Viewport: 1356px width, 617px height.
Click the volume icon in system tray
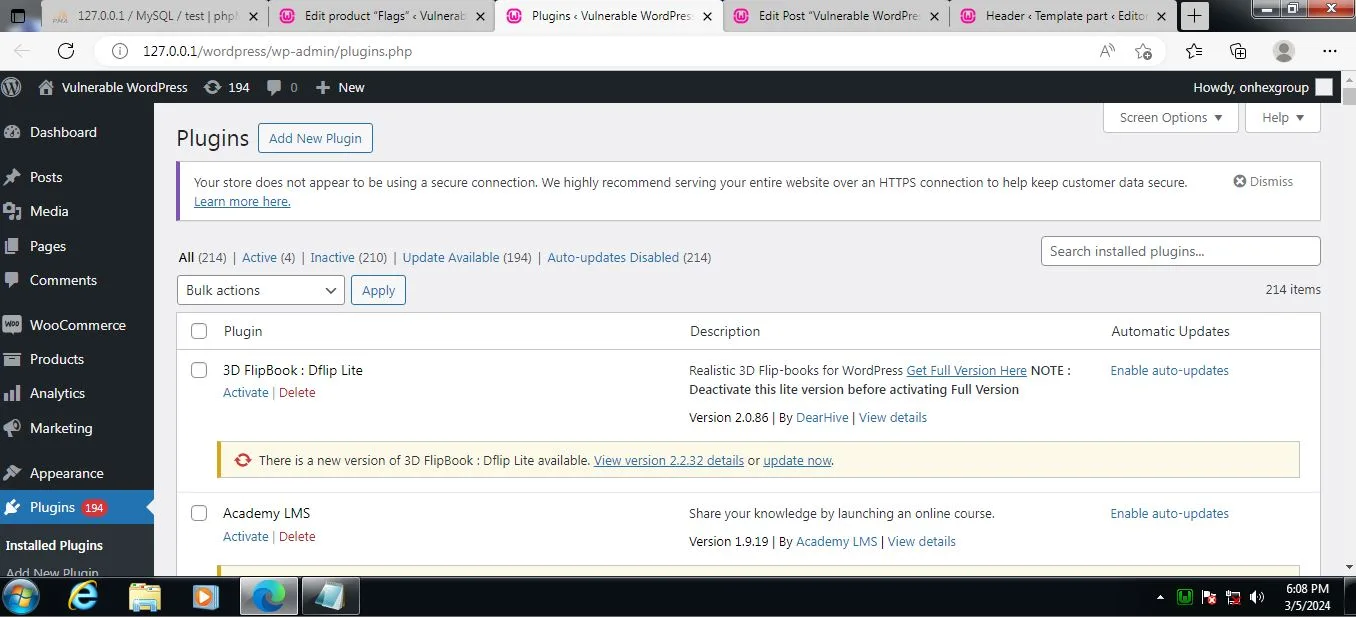pos(1257,597)
